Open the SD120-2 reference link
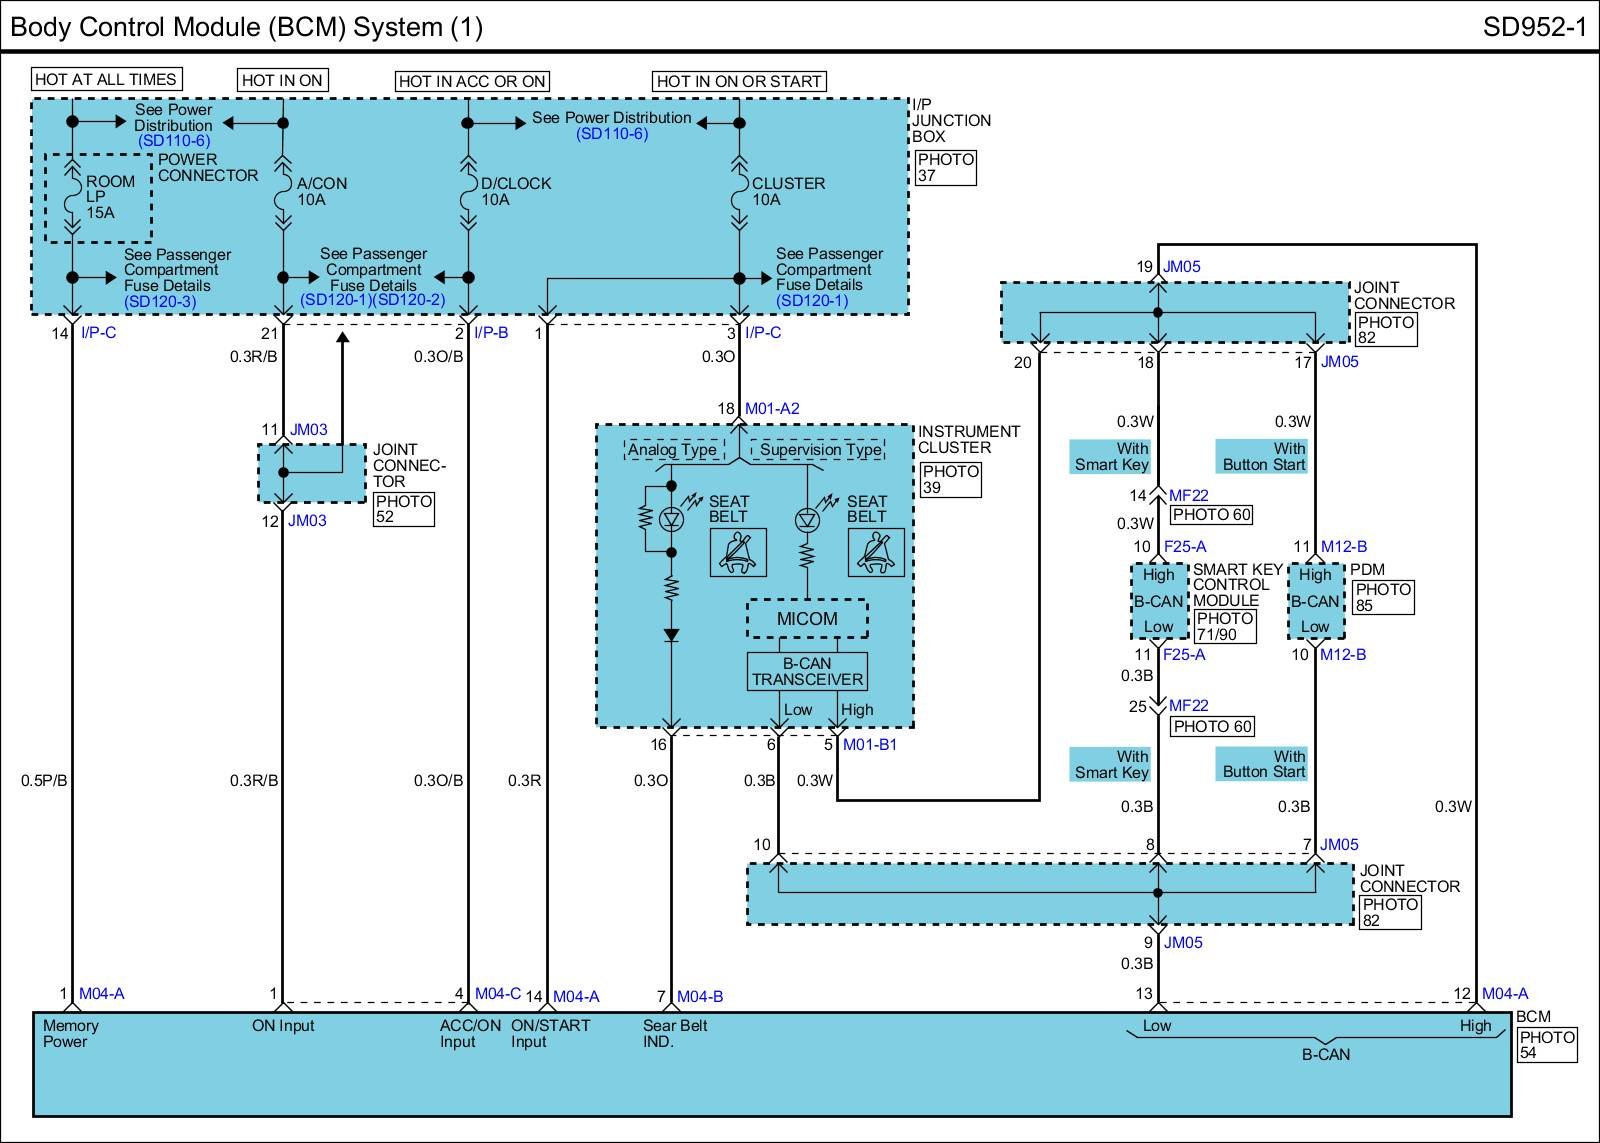1600x1143 pixels. pos(409,300)
